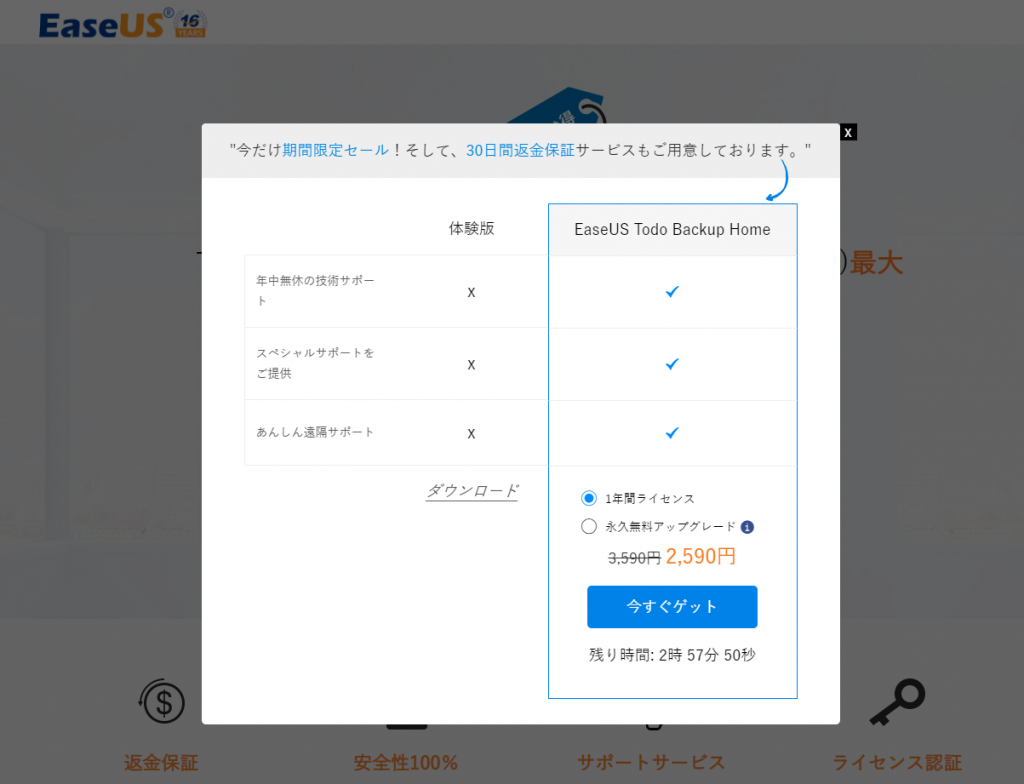The width and height of the screenshot is (1024, 784).
Task: Click the 返金保証 label in background page
Action: click(x=161, y=762)
